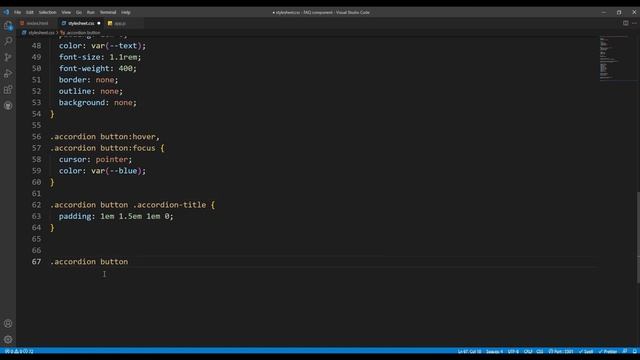
Task: Click stylesheet.css in the breadcrumb
Action: pos(41,33)
